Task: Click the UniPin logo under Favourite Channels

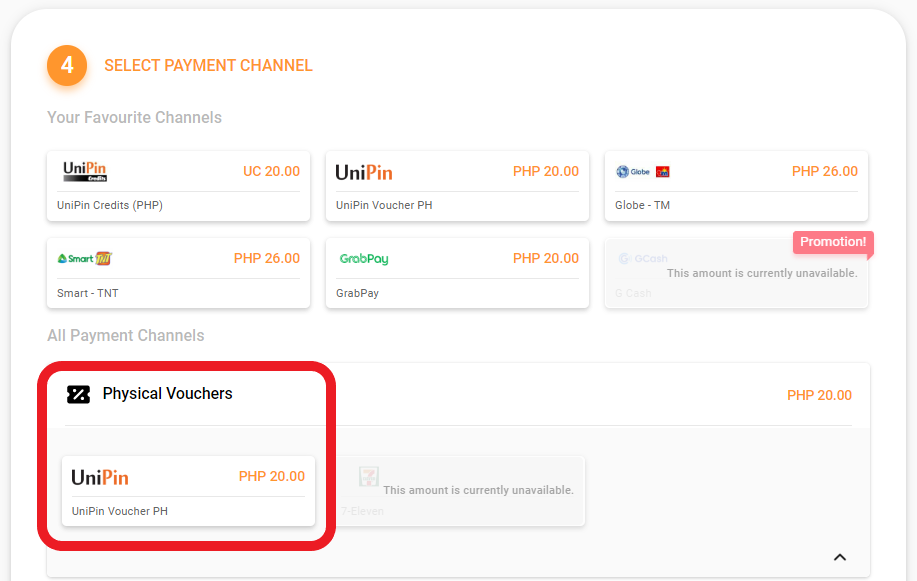Action: 364,172
